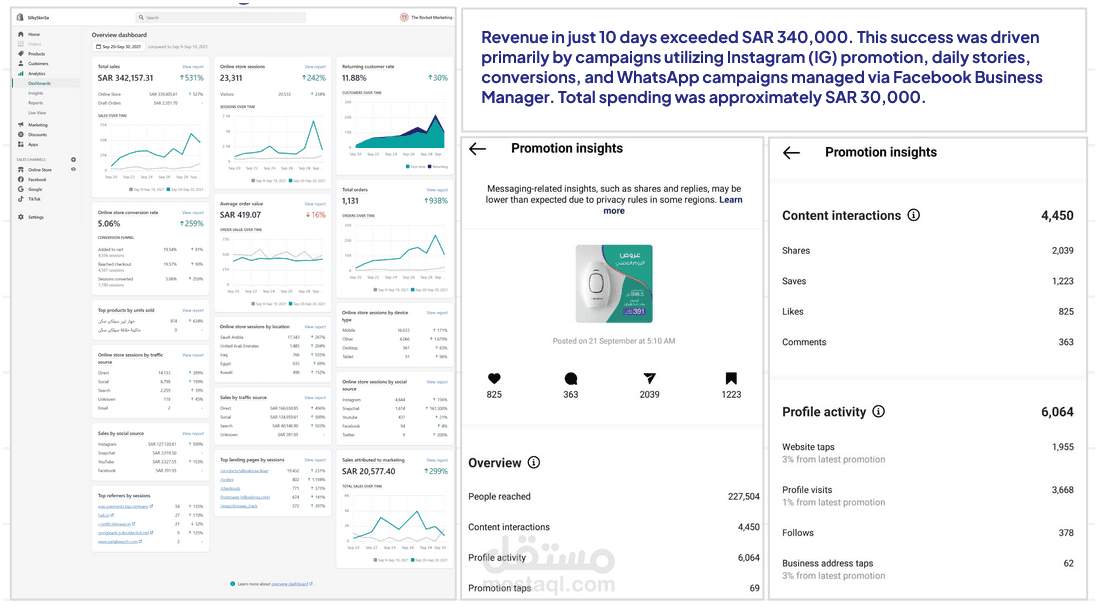Show info for Content interactions heading
Viewport: 1098px width, 608px height.
pos(914,215)
